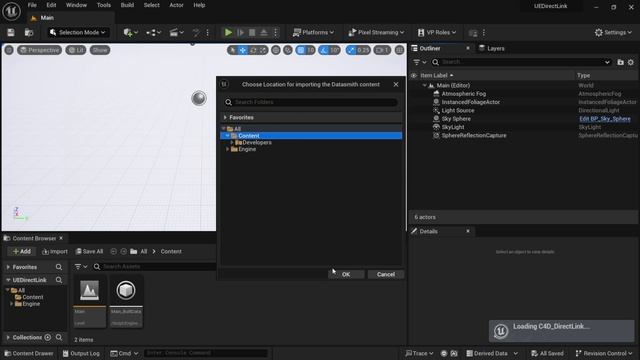Click the Stop simulation button

pyautogui.click(x=252, y=32)
